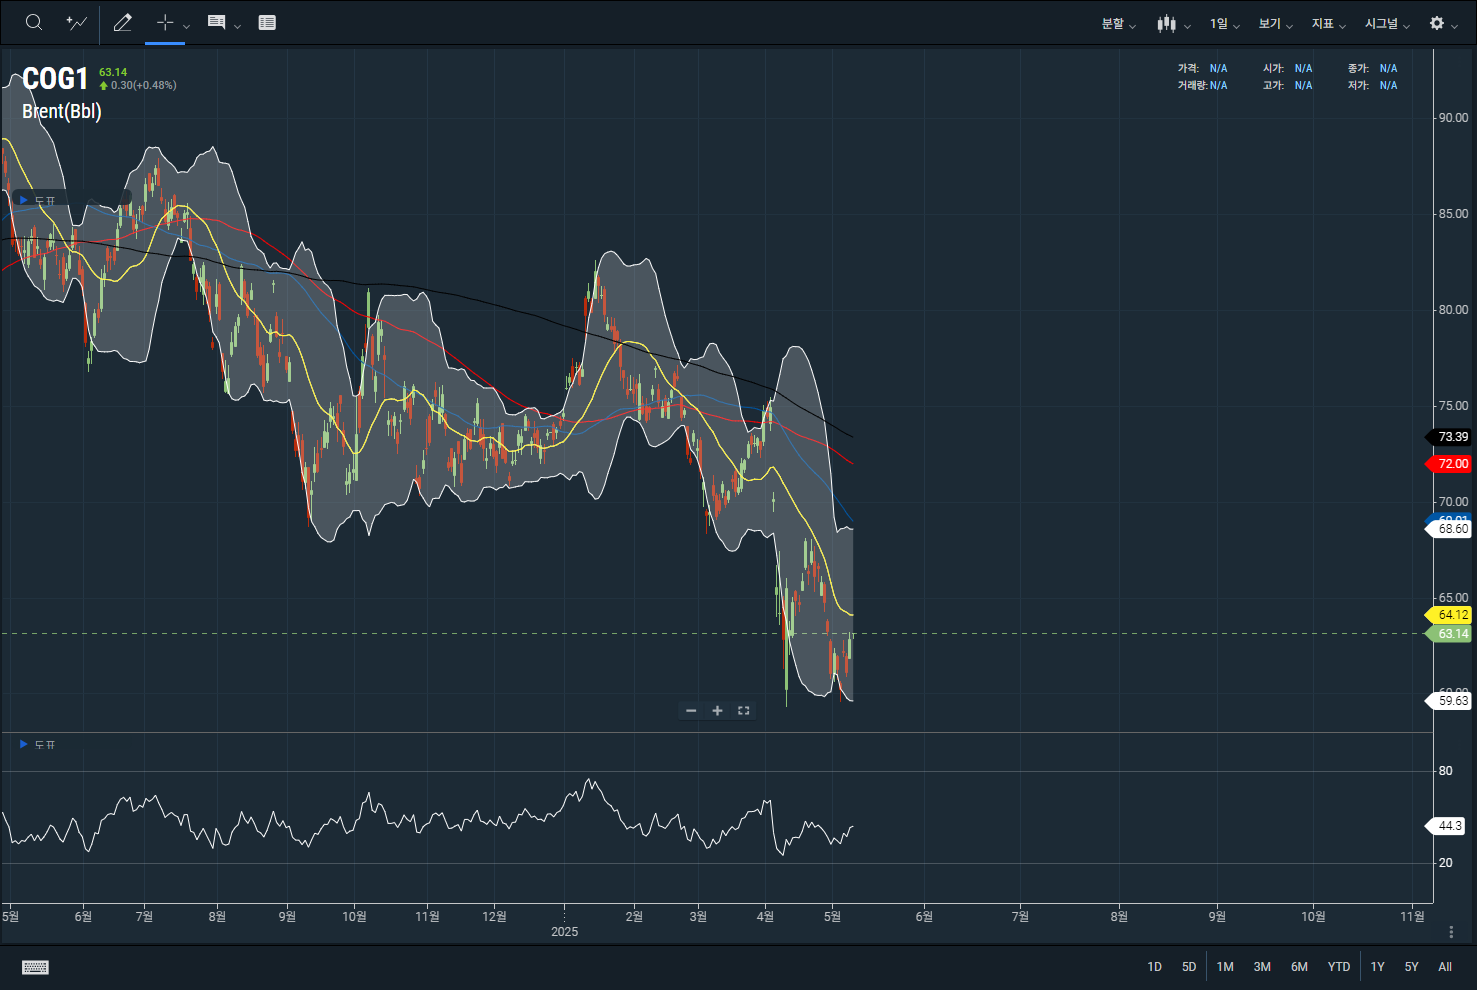1477x990 pixels.
Task: Activate the crosshair cursor tool
Action: coord(165,23)
